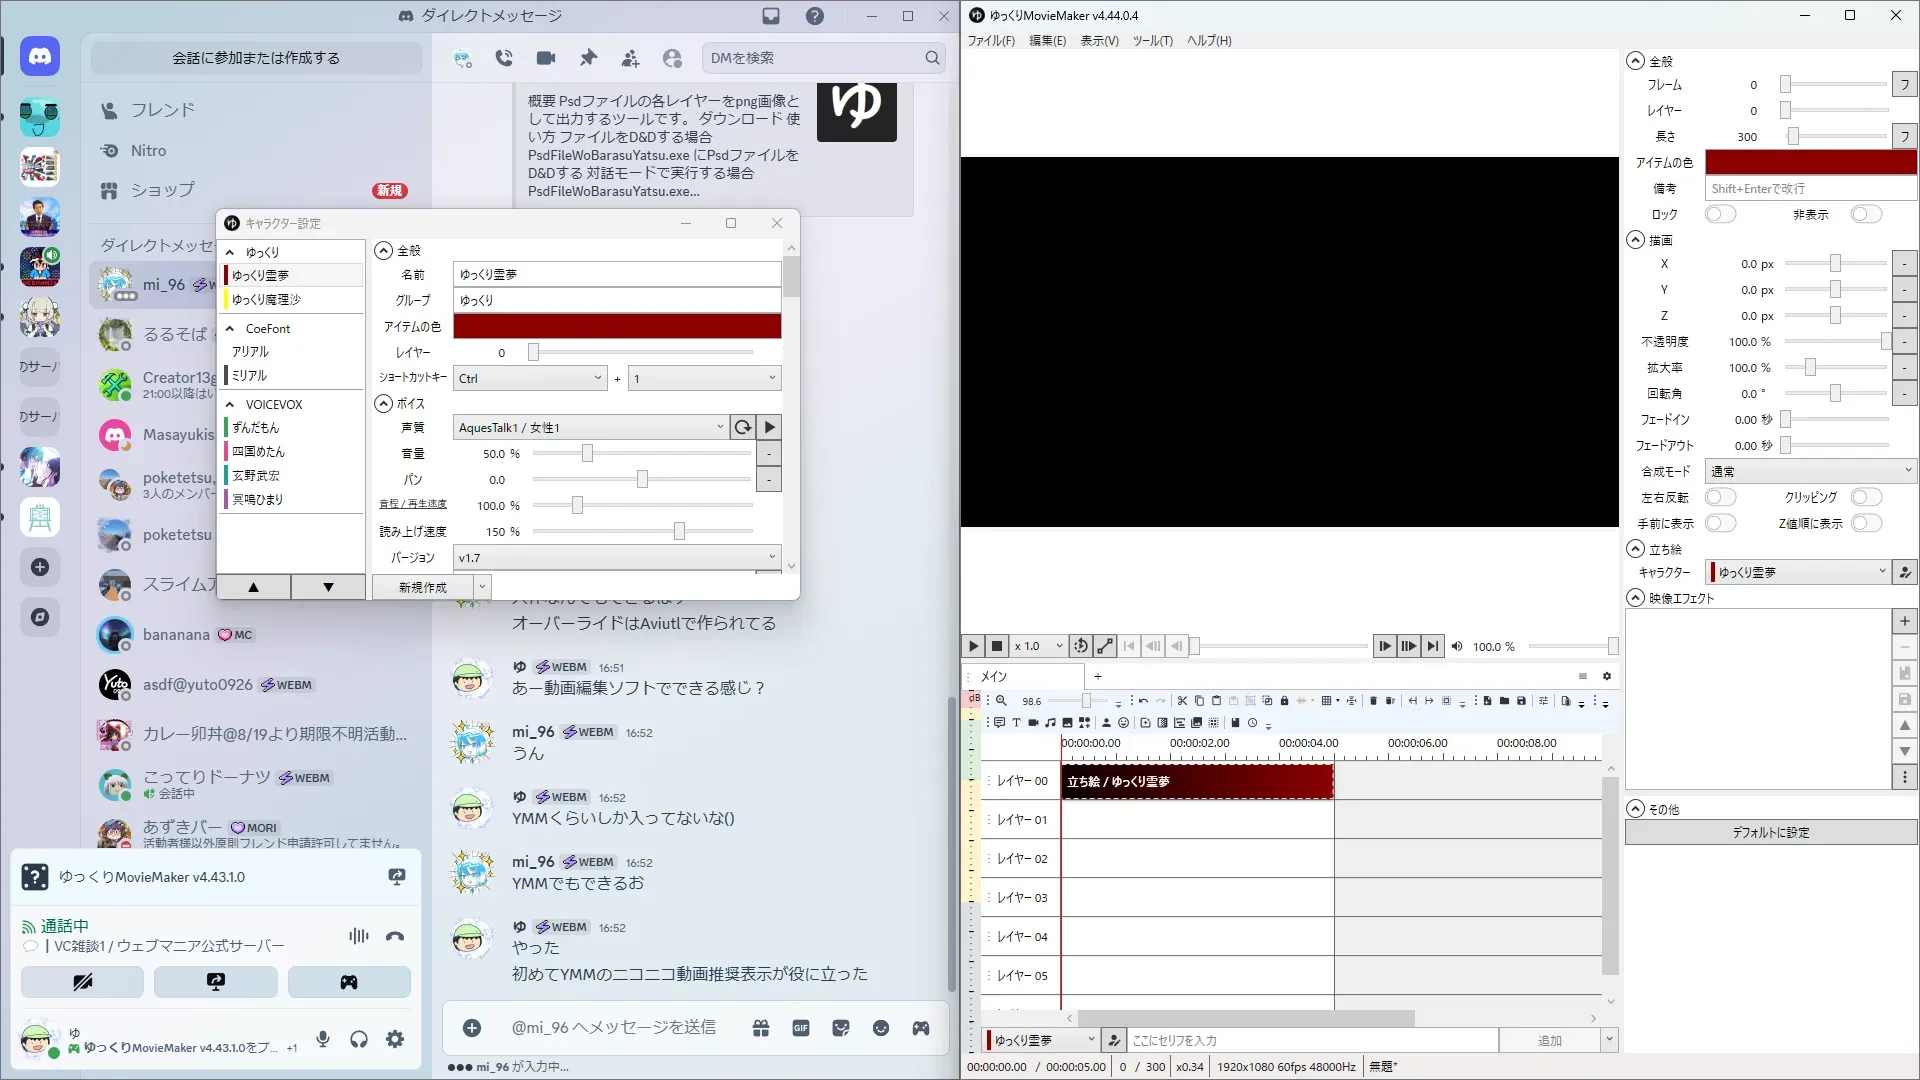
Task: Open the ファイル(F) menu
Action: (990, 41)
